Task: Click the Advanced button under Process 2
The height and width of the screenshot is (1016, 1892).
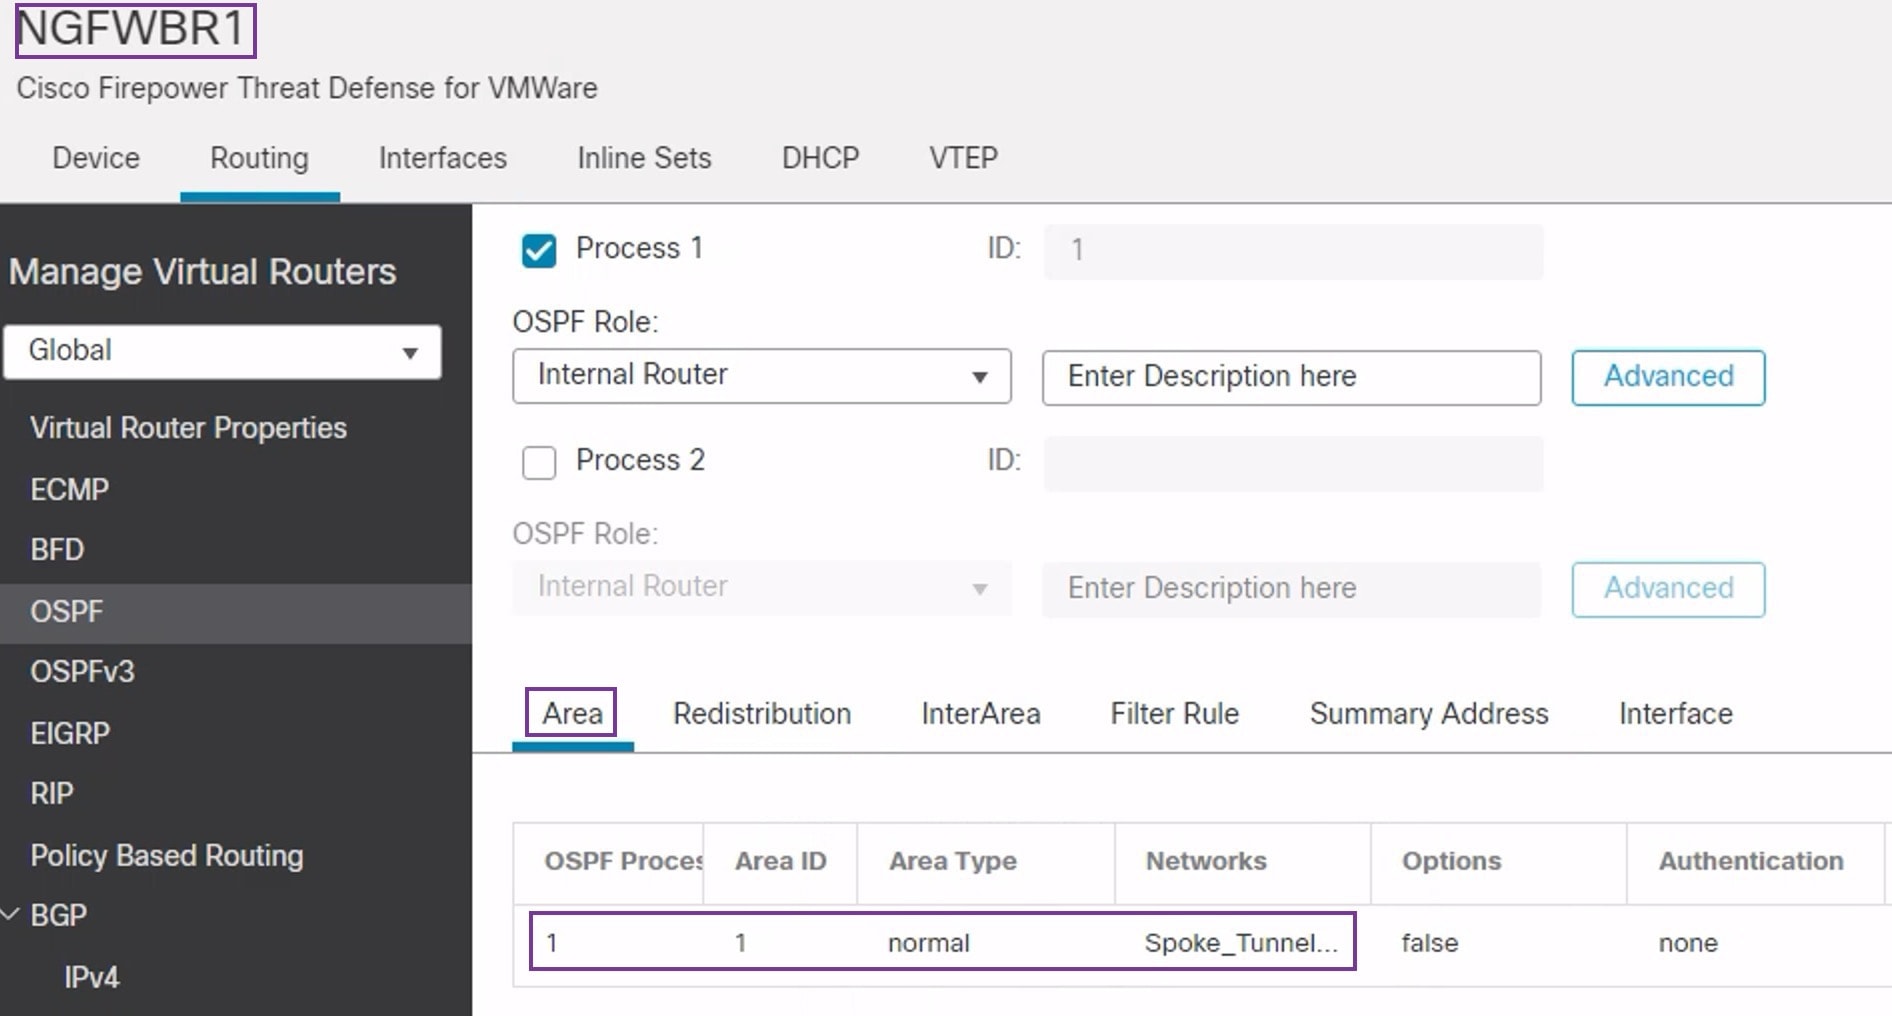Action: pos(1667,589)
